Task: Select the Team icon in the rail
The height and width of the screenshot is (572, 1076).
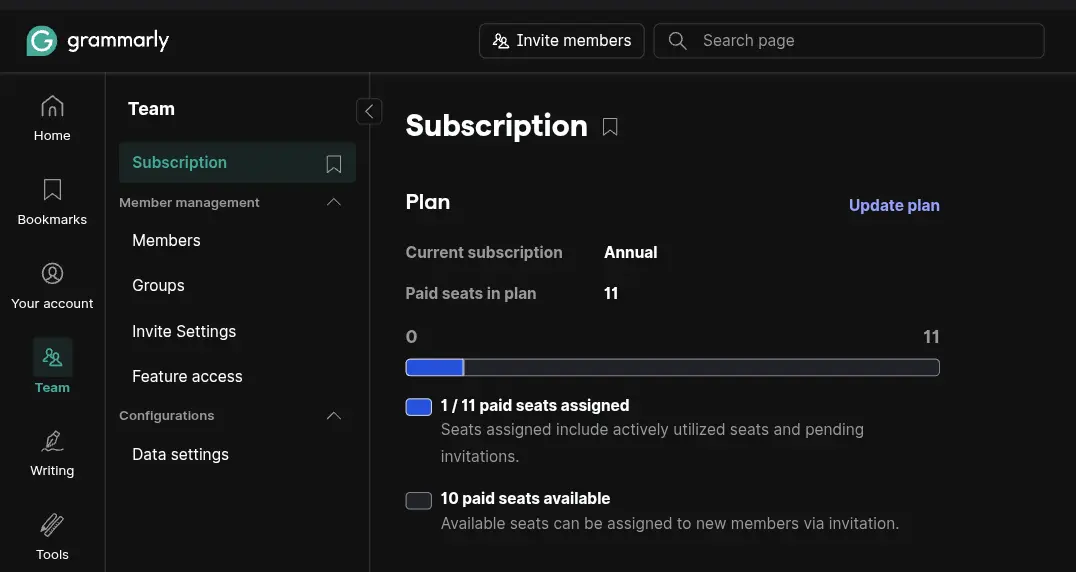Action: point(52,357)
